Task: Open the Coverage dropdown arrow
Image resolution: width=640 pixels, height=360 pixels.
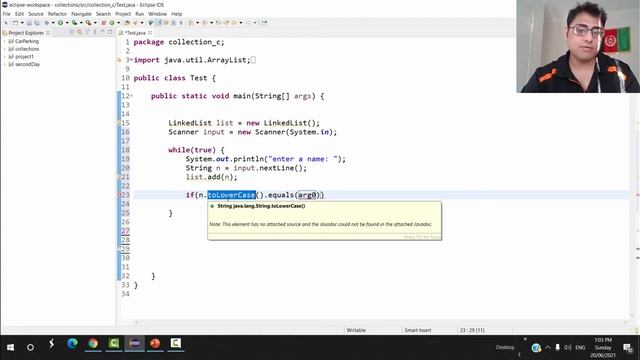Action: tap(81, 23)
